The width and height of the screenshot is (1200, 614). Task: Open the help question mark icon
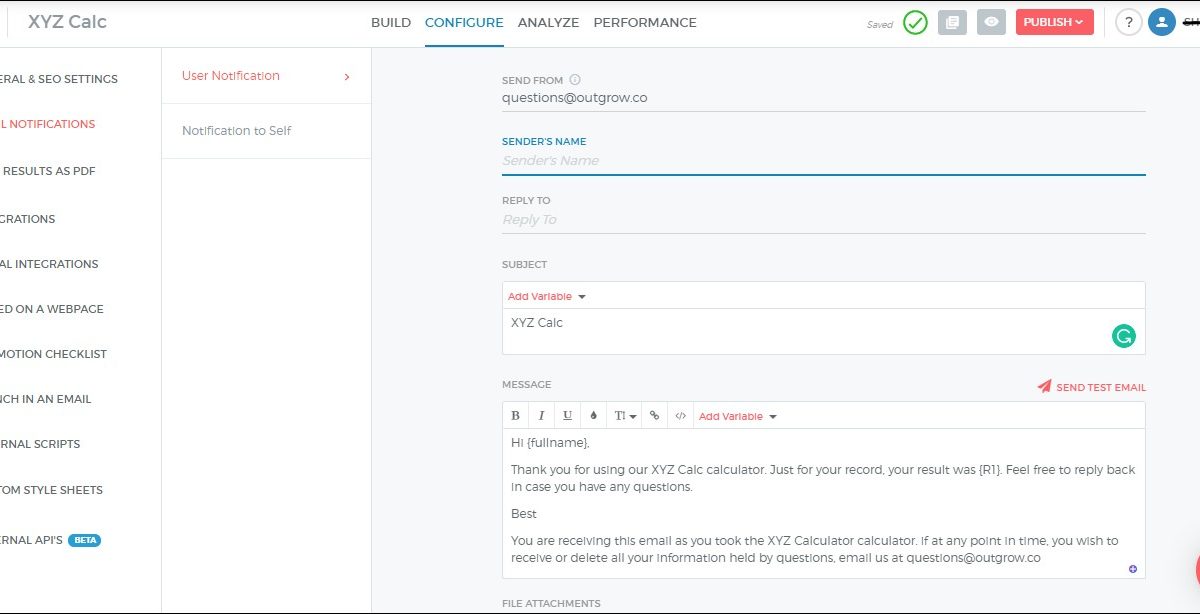(x=1128, y=22)
